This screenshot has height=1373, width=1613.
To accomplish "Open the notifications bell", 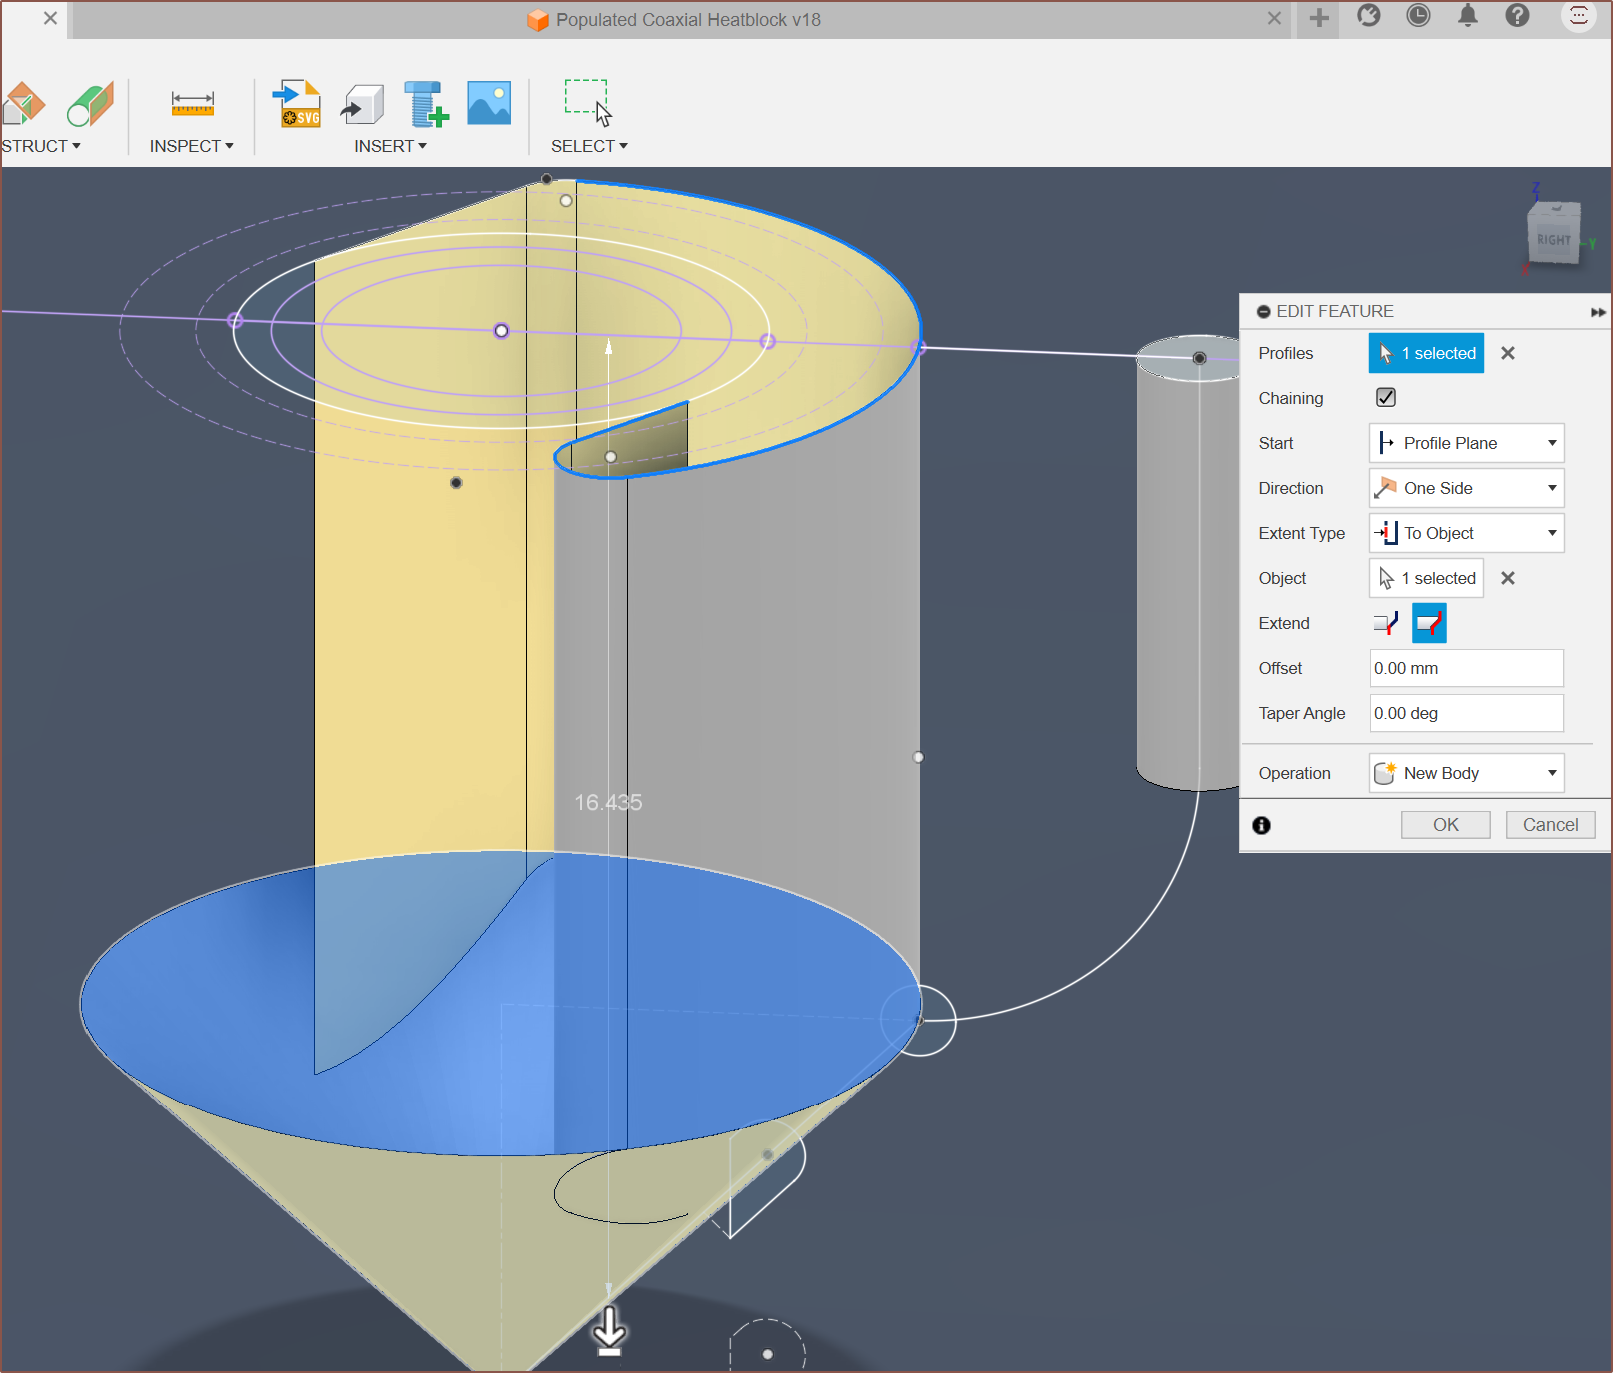I will point(1467,17).
